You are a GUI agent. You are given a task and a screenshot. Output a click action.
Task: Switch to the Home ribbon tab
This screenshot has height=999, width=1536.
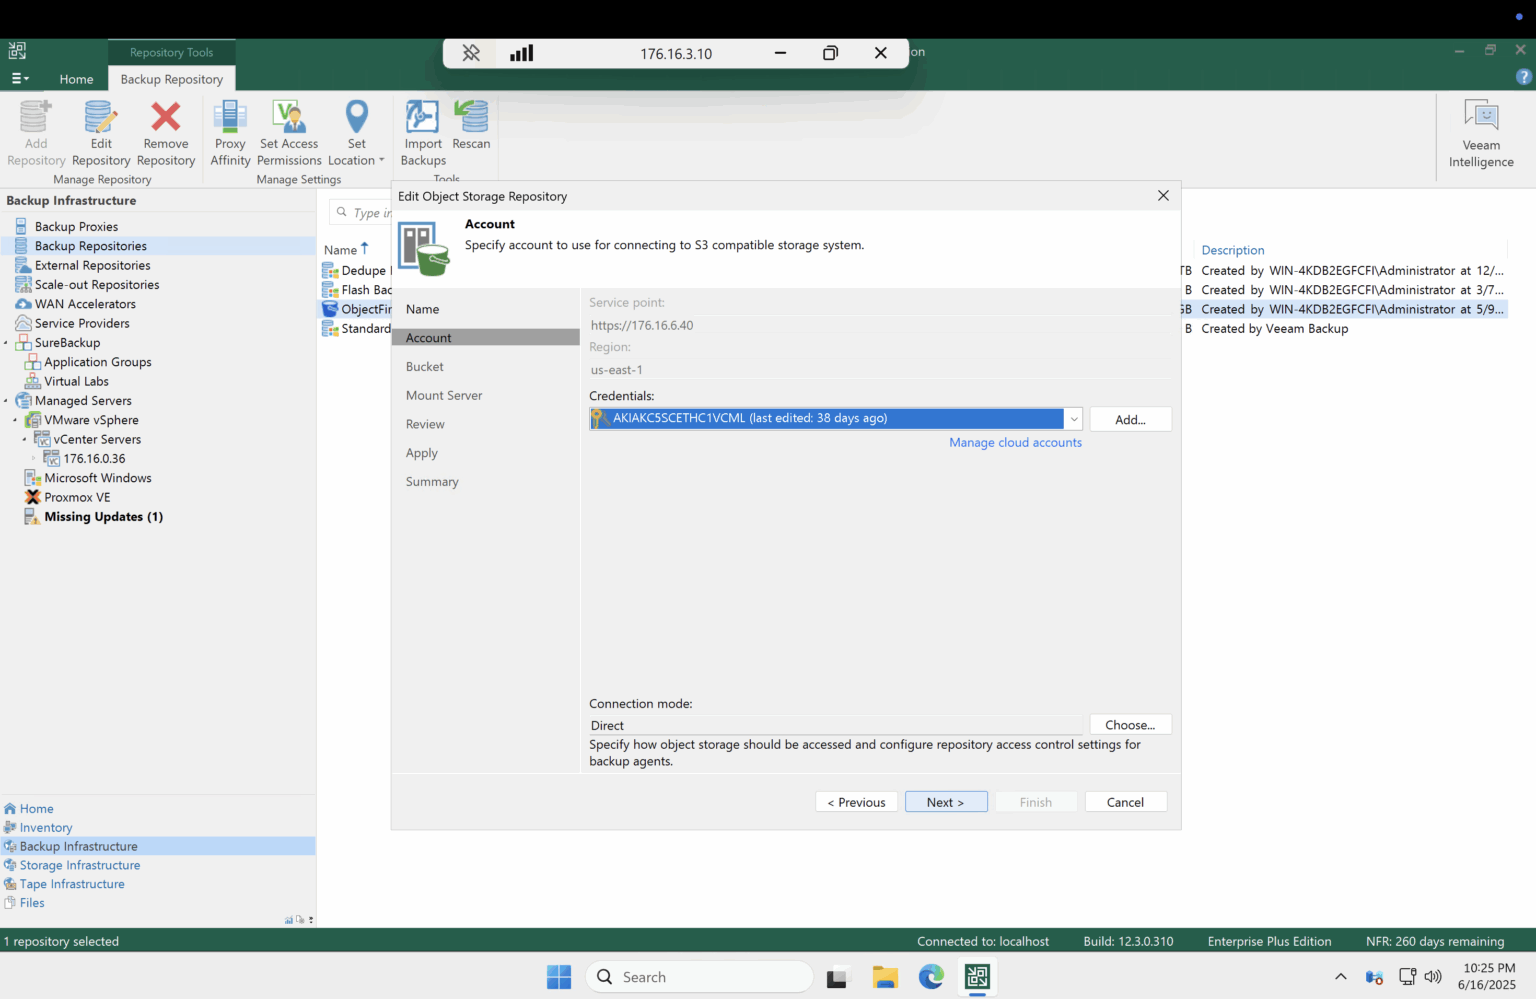(76, 79)
